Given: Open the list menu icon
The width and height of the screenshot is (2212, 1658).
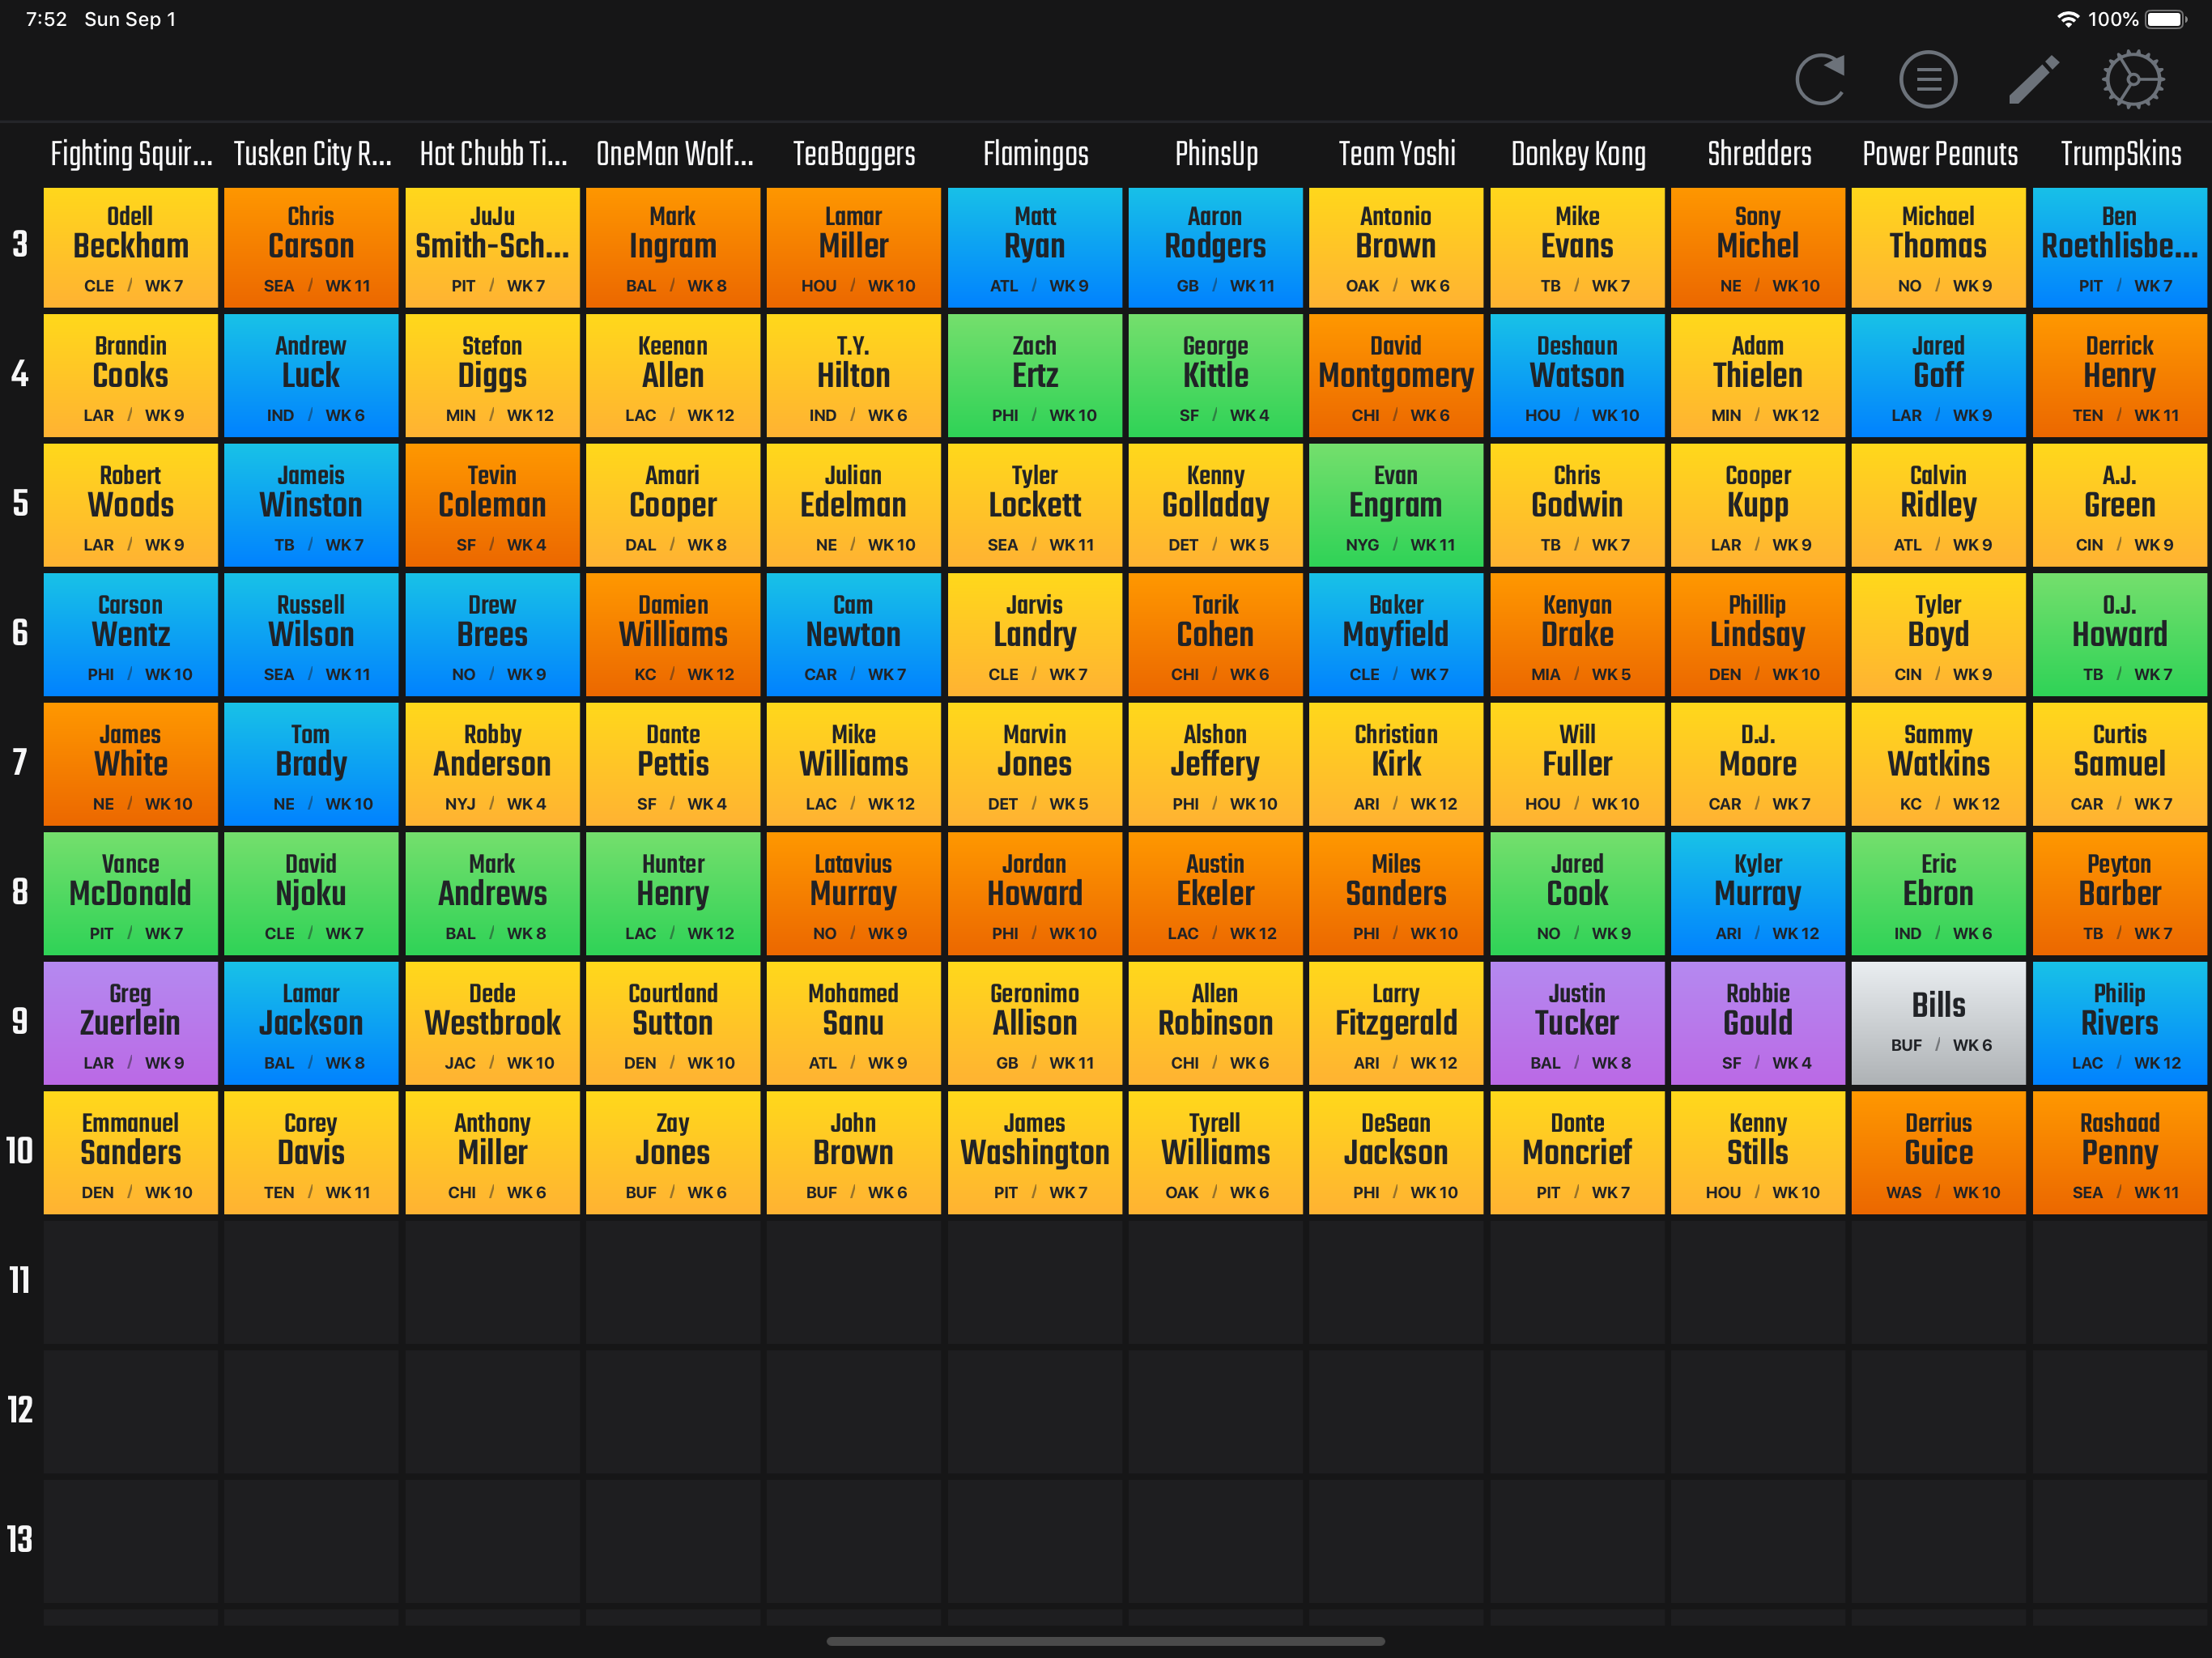Looking at the screenshot, I should (1927, 79).
